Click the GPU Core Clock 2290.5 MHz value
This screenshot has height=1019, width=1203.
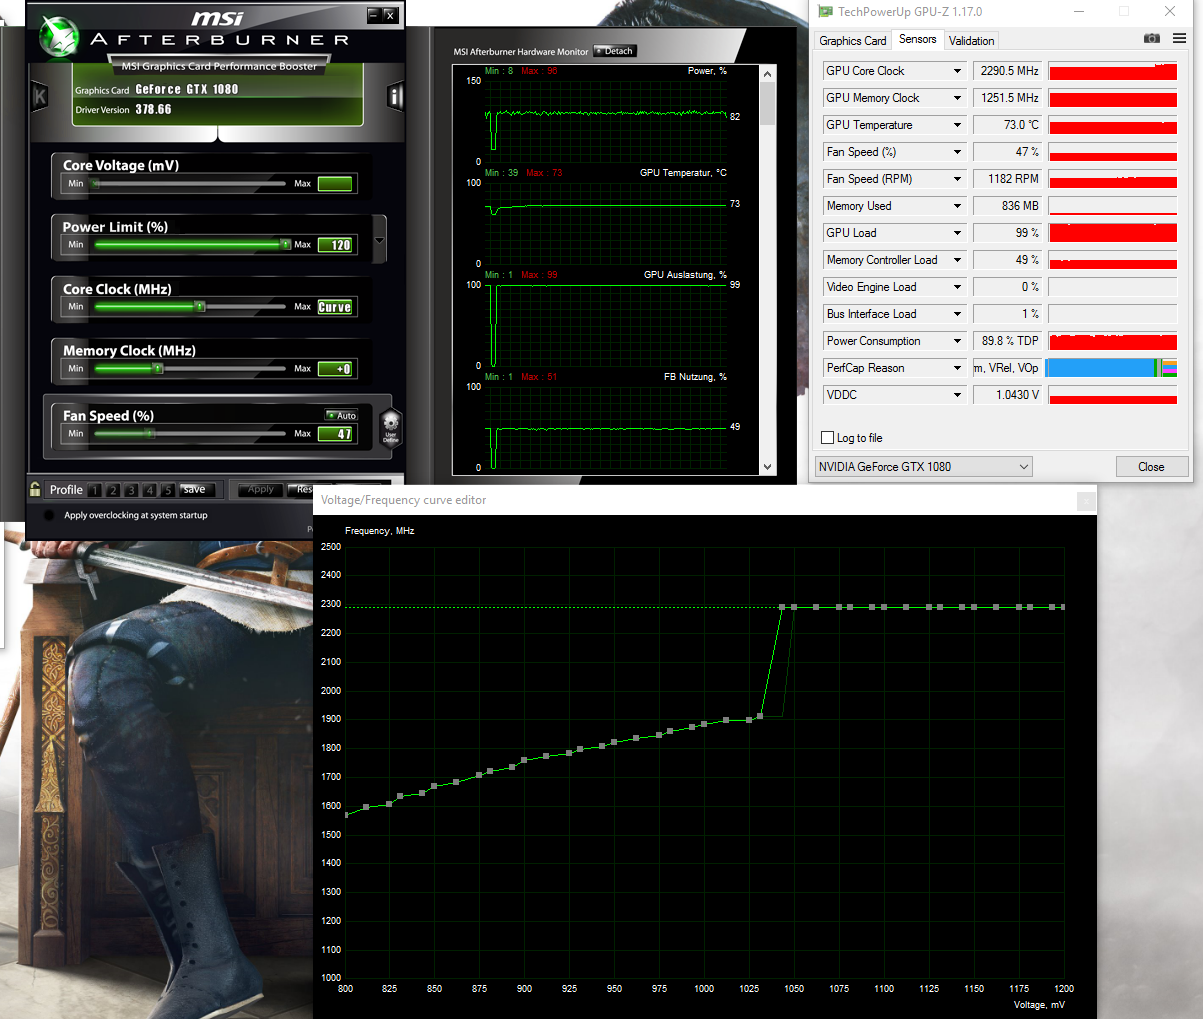pos(1009,71)
